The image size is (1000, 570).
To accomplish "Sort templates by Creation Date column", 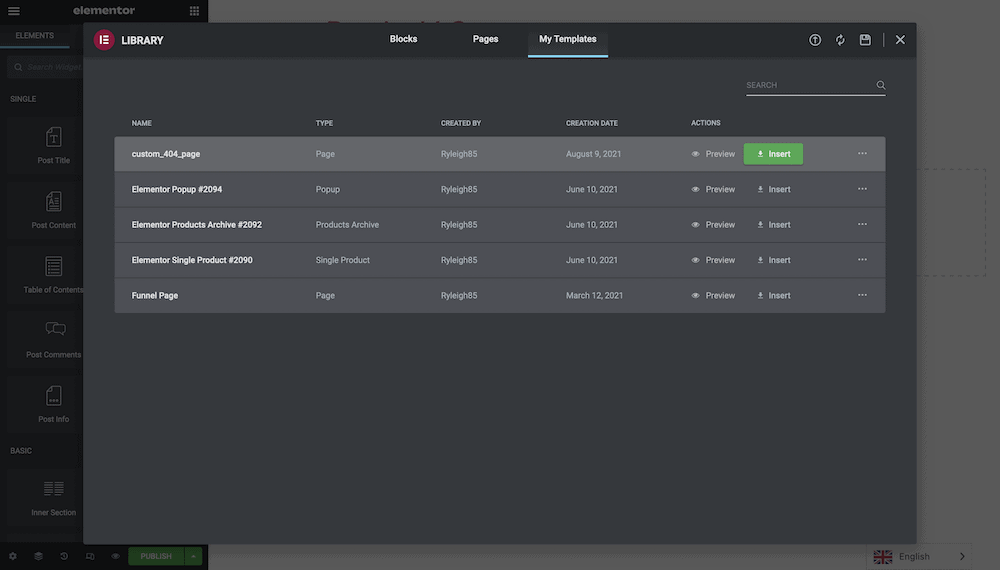I will click(x=591, y=123).
